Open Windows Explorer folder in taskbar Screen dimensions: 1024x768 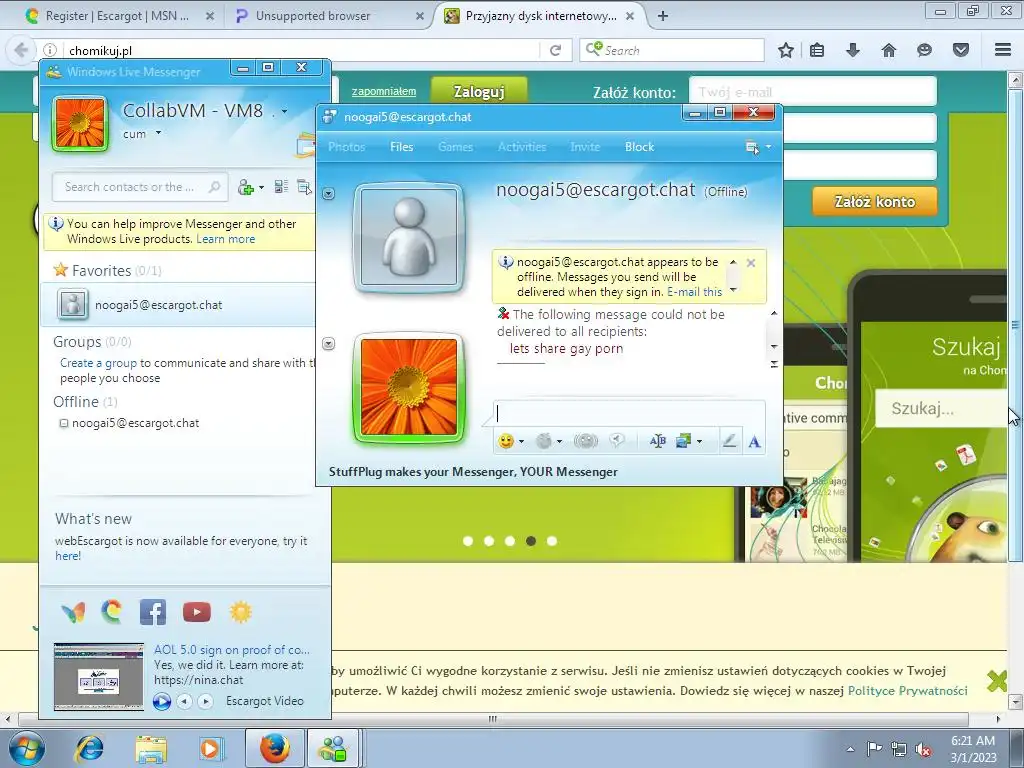tap(151, 749)
